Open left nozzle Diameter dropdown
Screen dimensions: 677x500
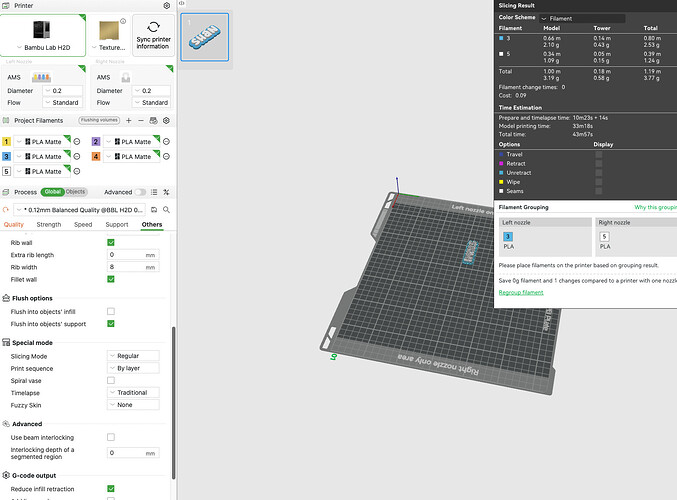63,91
